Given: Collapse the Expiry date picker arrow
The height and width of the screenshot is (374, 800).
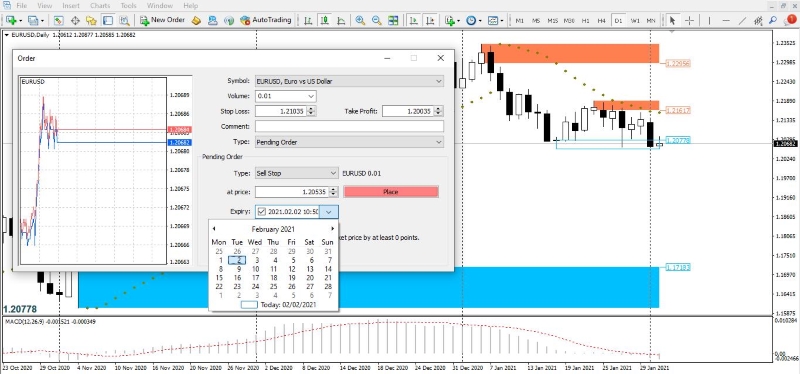Looking at the screenshot, I should [x=329, y=212].
